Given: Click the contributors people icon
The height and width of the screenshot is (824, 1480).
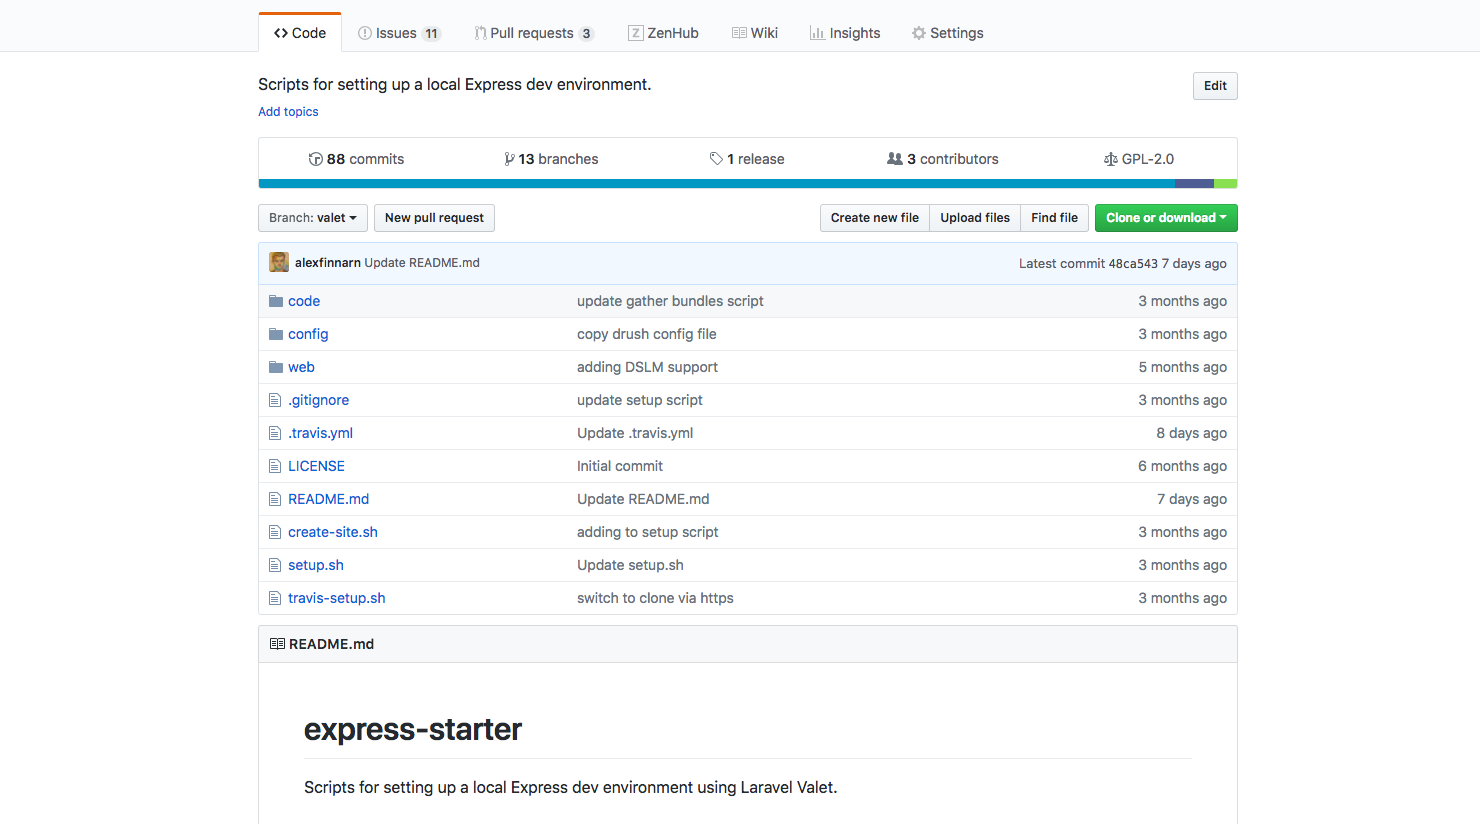Looking at the screenshot, I should click(x=895, y=159).
